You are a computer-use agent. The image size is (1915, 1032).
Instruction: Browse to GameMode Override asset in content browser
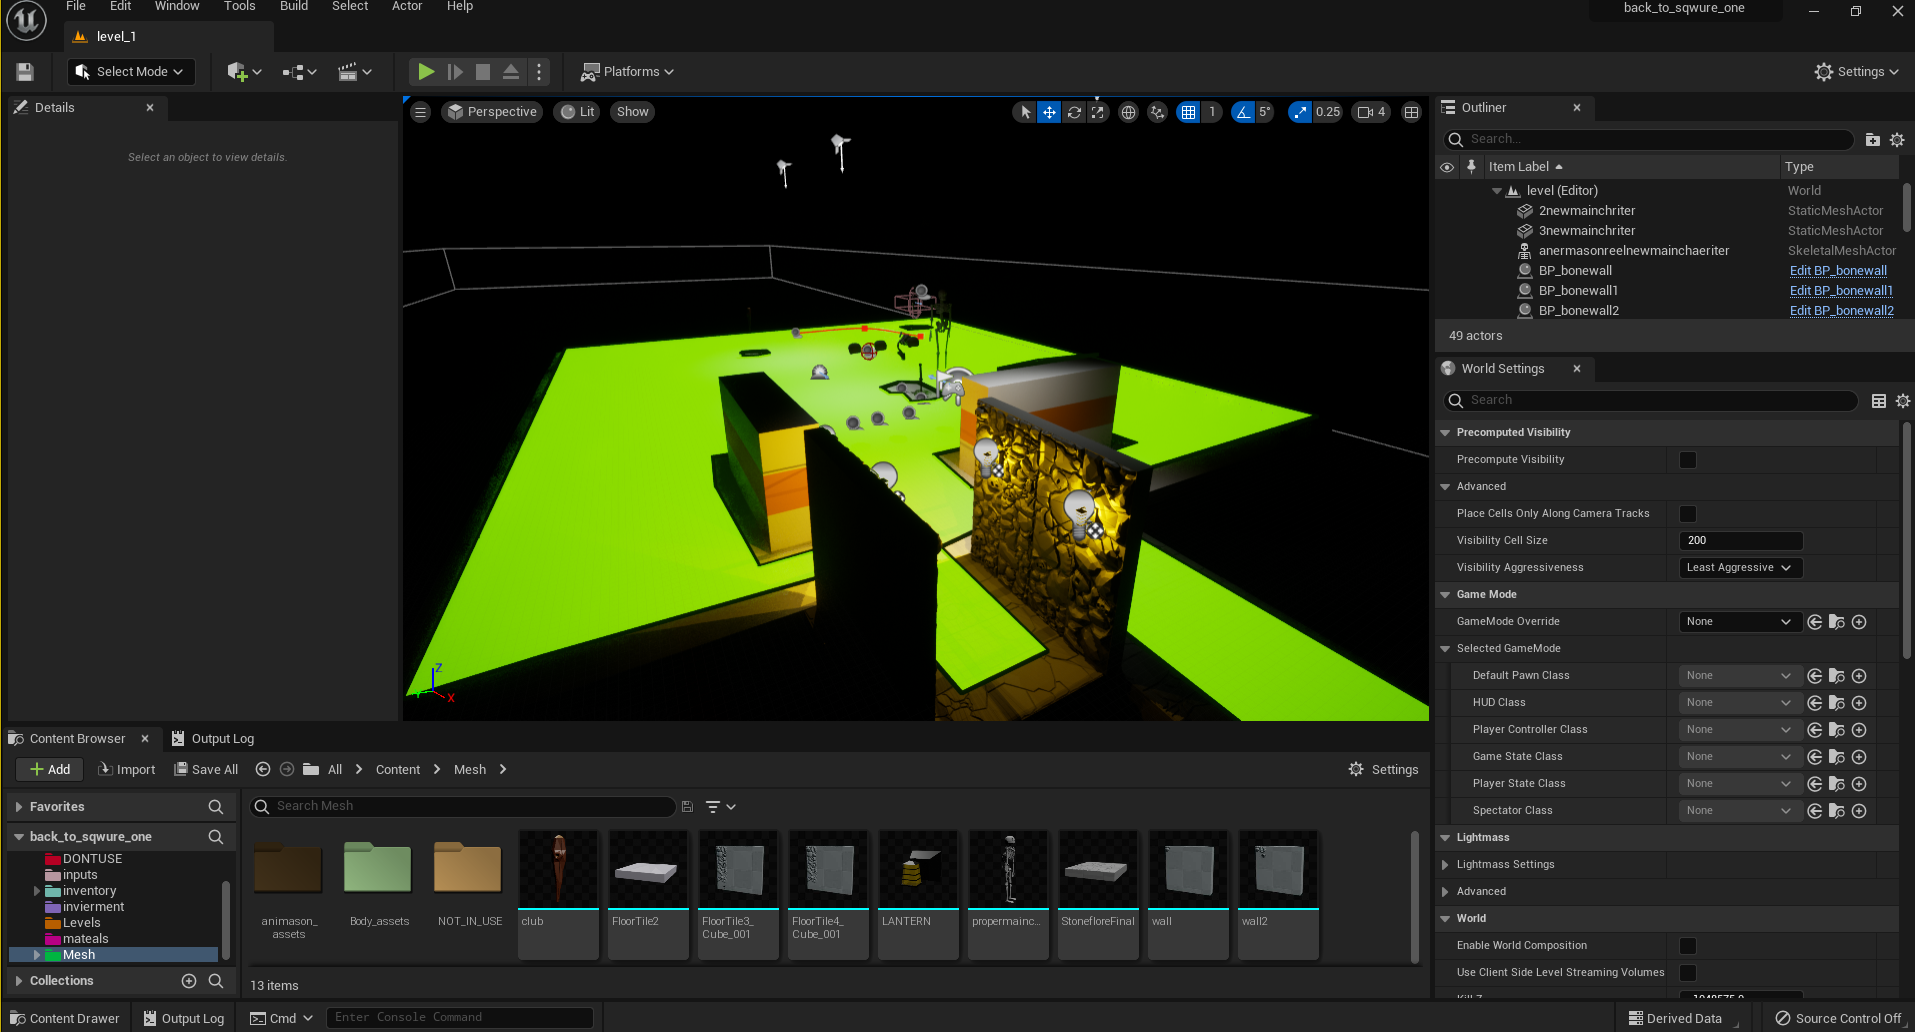click(1837, 622)
